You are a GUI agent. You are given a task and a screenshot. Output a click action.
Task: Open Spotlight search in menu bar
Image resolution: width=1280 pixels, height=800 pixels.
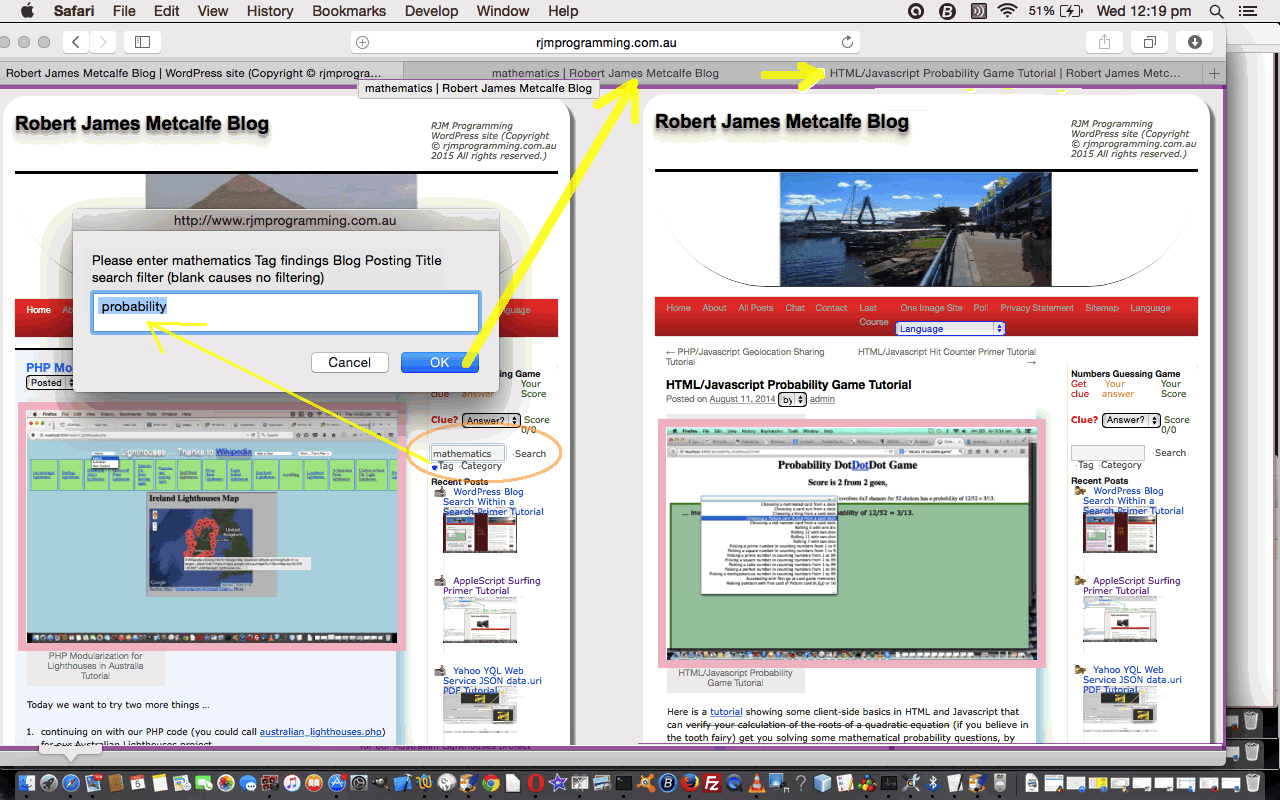click(1216, 11)
